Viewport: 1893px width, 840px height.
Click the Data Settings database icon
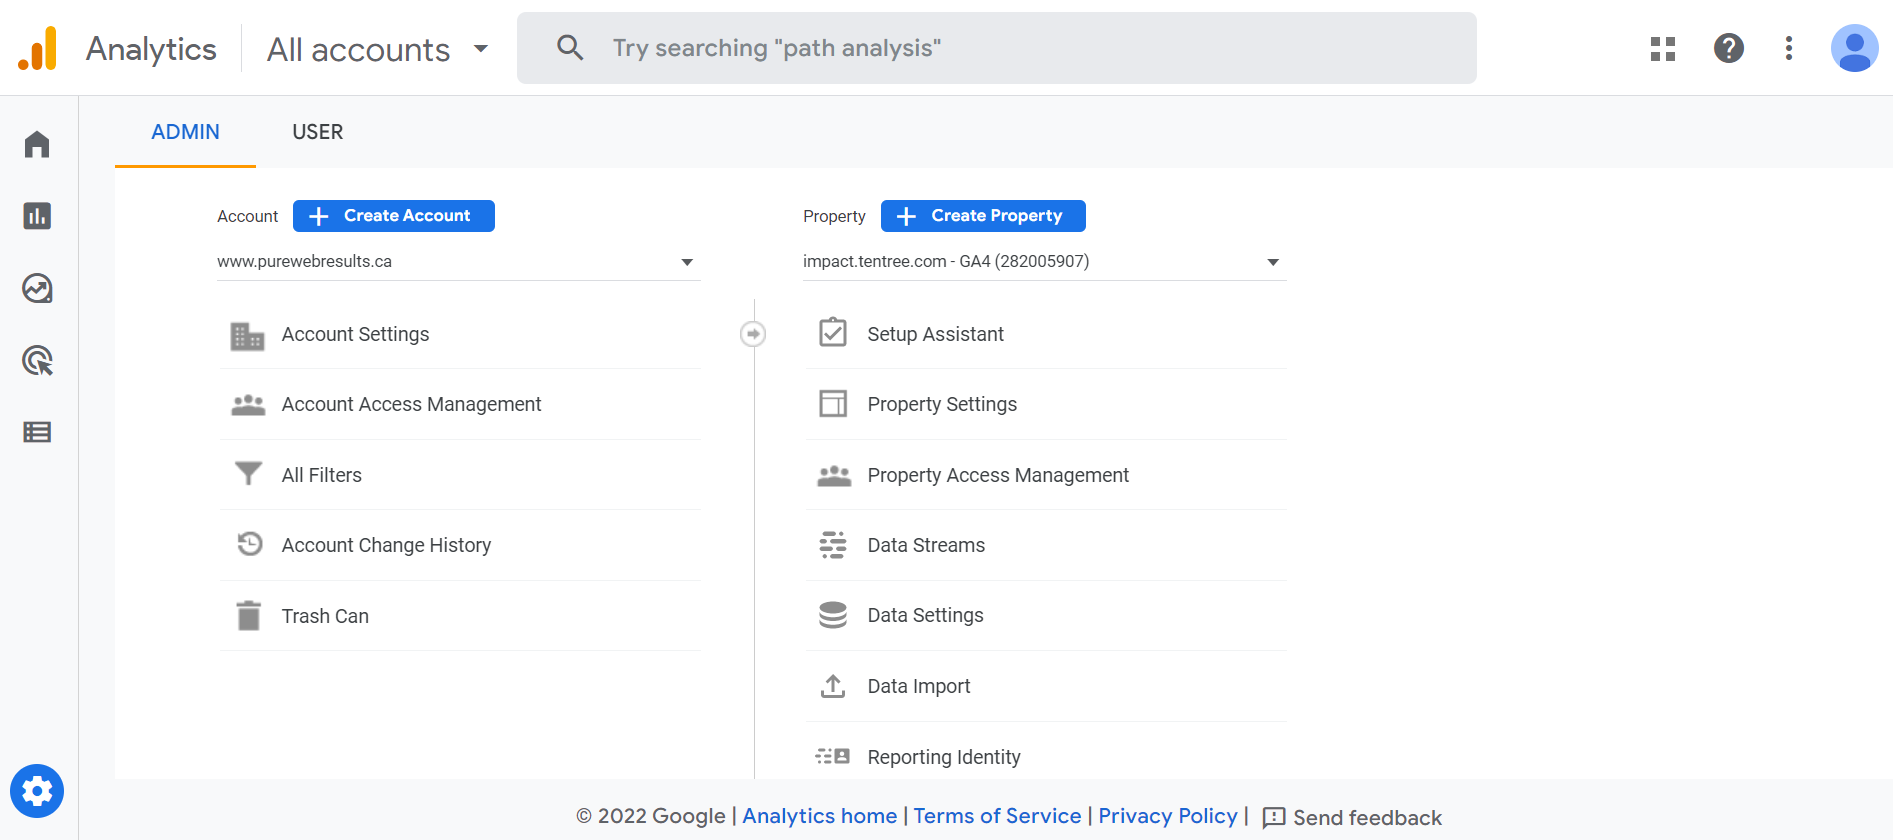tap(833, 615)
